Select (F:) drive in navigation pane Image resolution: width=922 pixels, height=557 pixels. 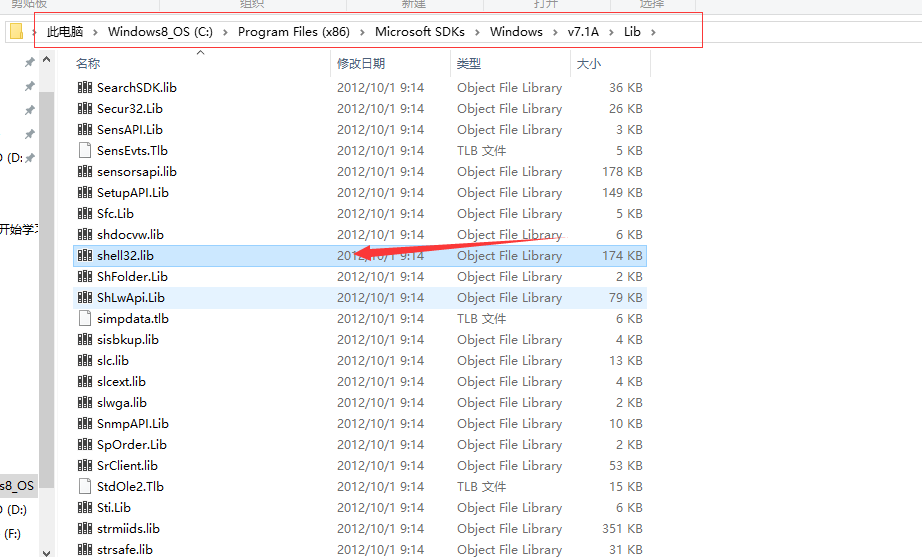[x=12, y=534]
